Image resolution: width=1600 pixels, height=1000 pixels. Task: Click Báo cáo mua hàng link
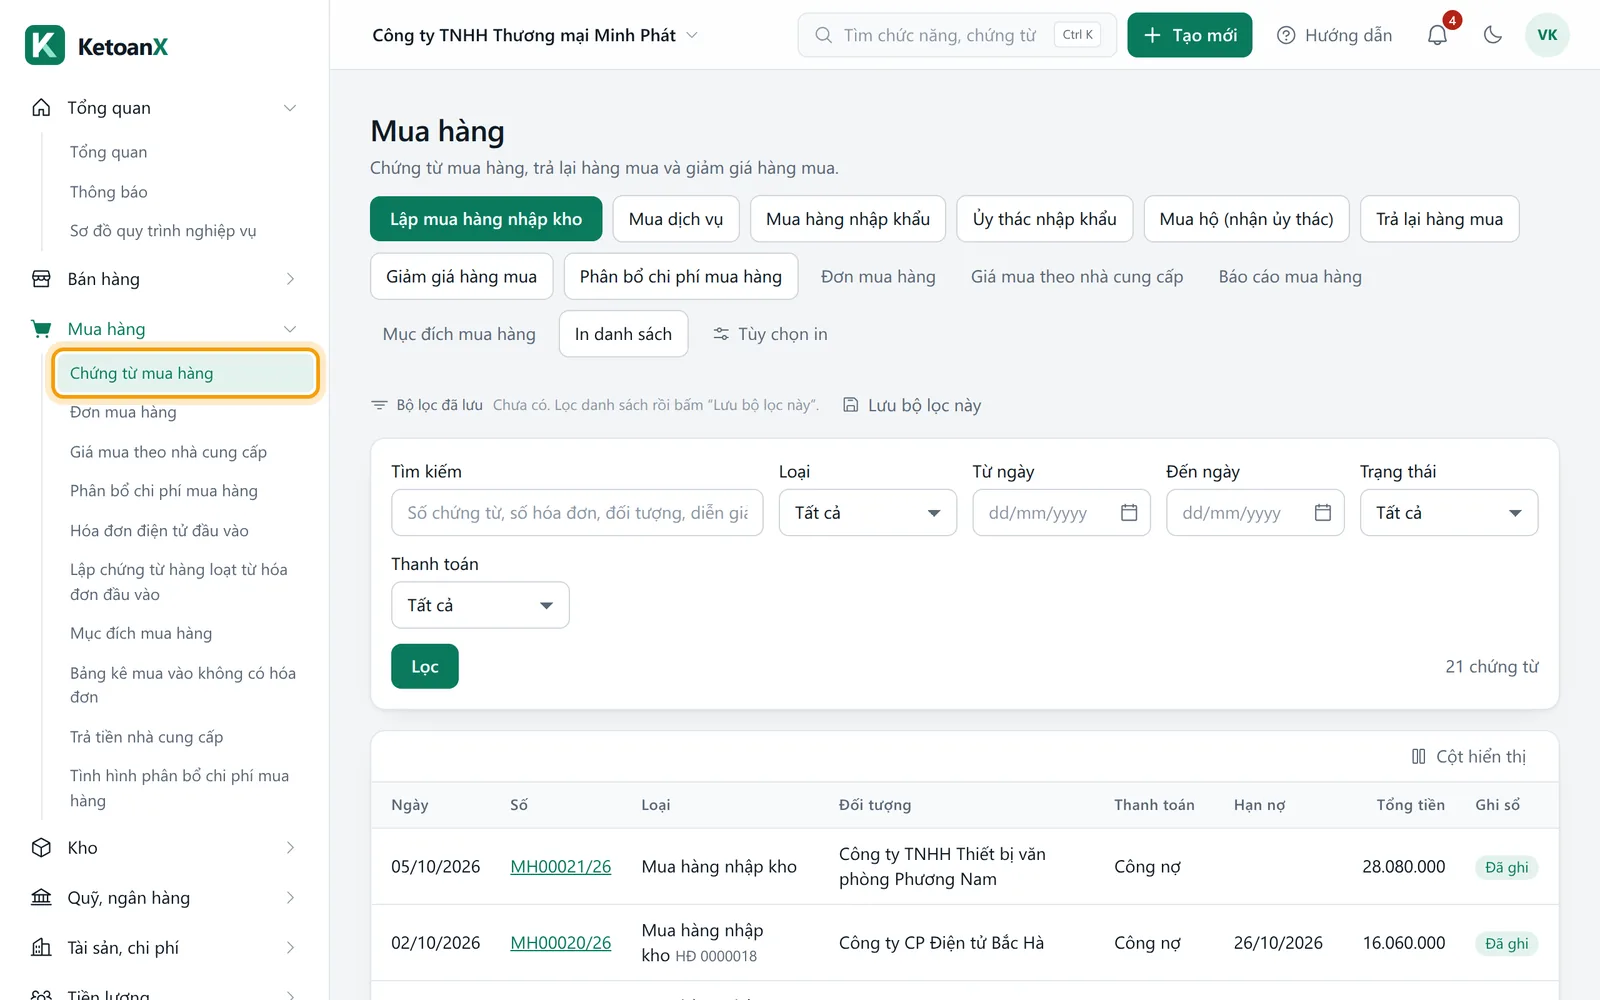pos(1290,277)
